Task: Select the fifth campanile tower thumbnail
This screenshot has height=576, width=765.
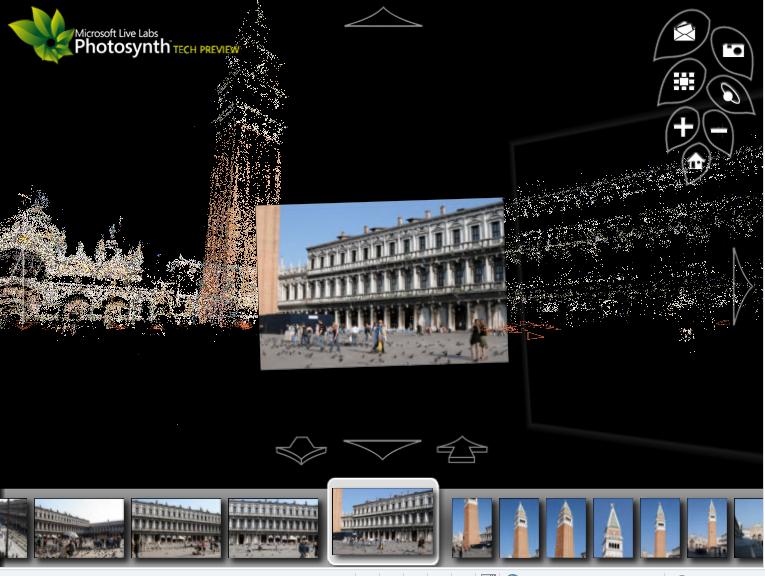Action: 660,528
